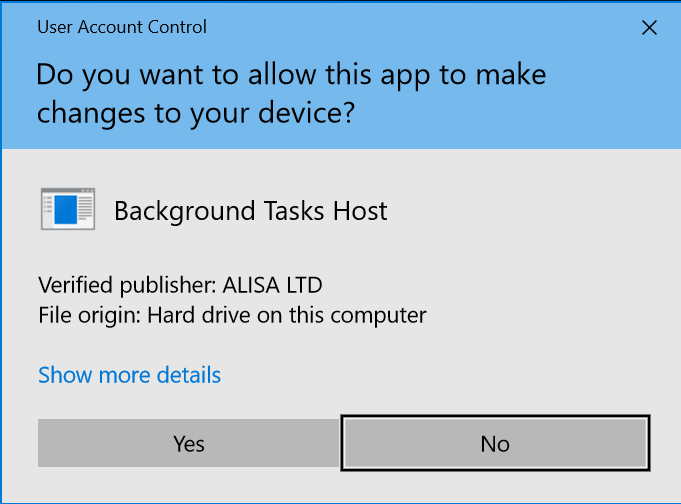Image resolution: width=681 pixels, height=504 pixels.
Task: Click empty gray area right of program name
Action: point(530,211)
